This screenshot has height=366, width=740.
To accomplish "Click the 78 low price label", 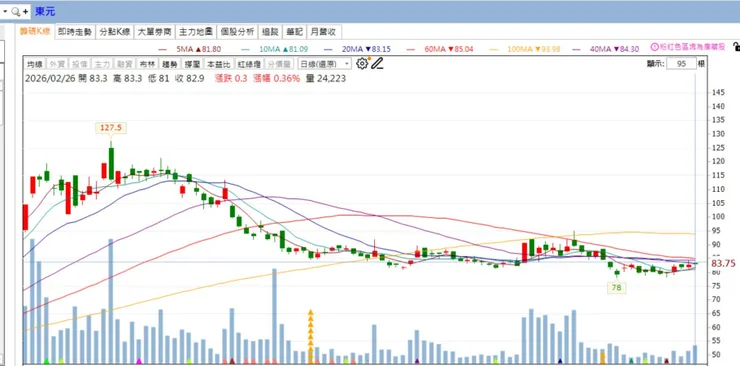I will point(616,288).
